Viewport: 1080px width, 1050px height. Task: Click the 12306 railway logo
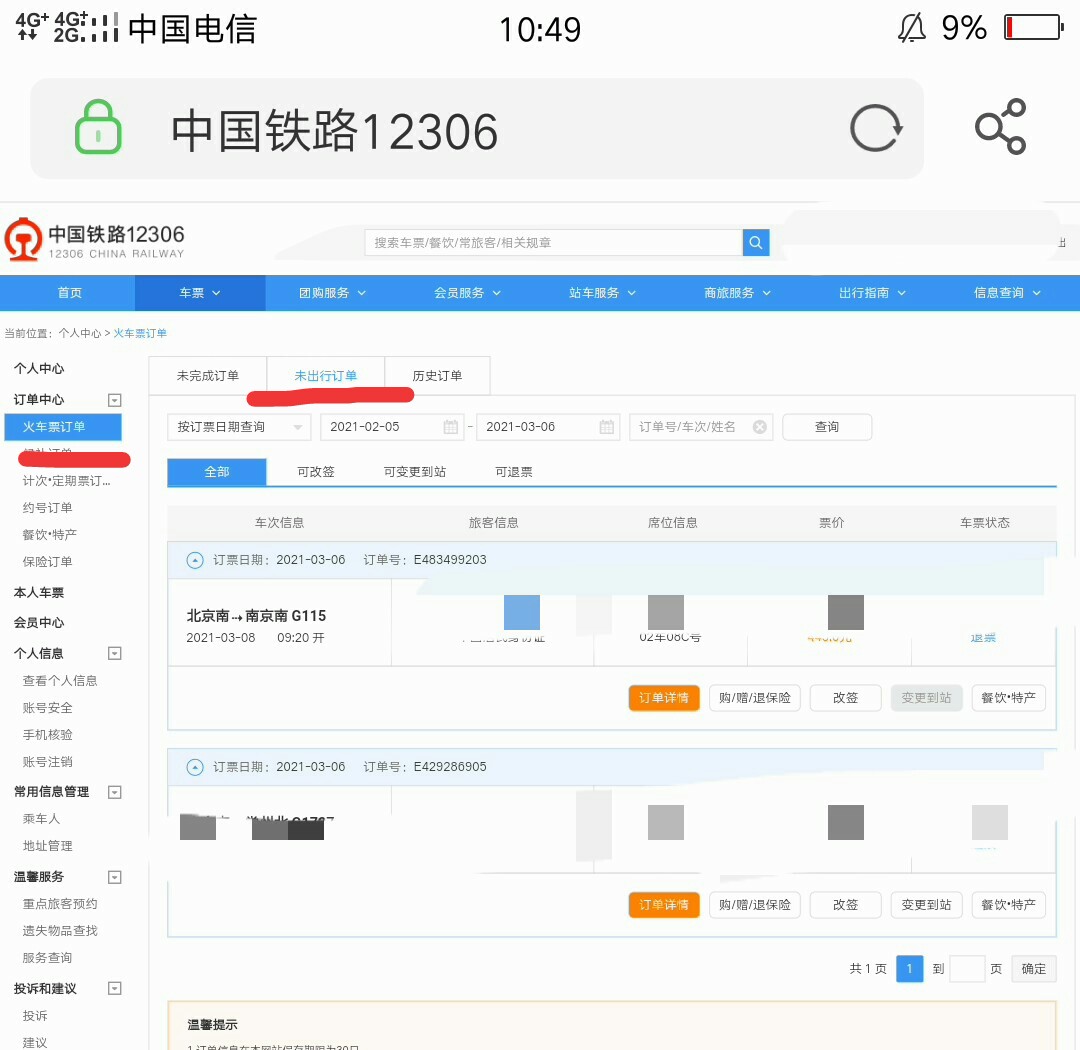(94, 240)
